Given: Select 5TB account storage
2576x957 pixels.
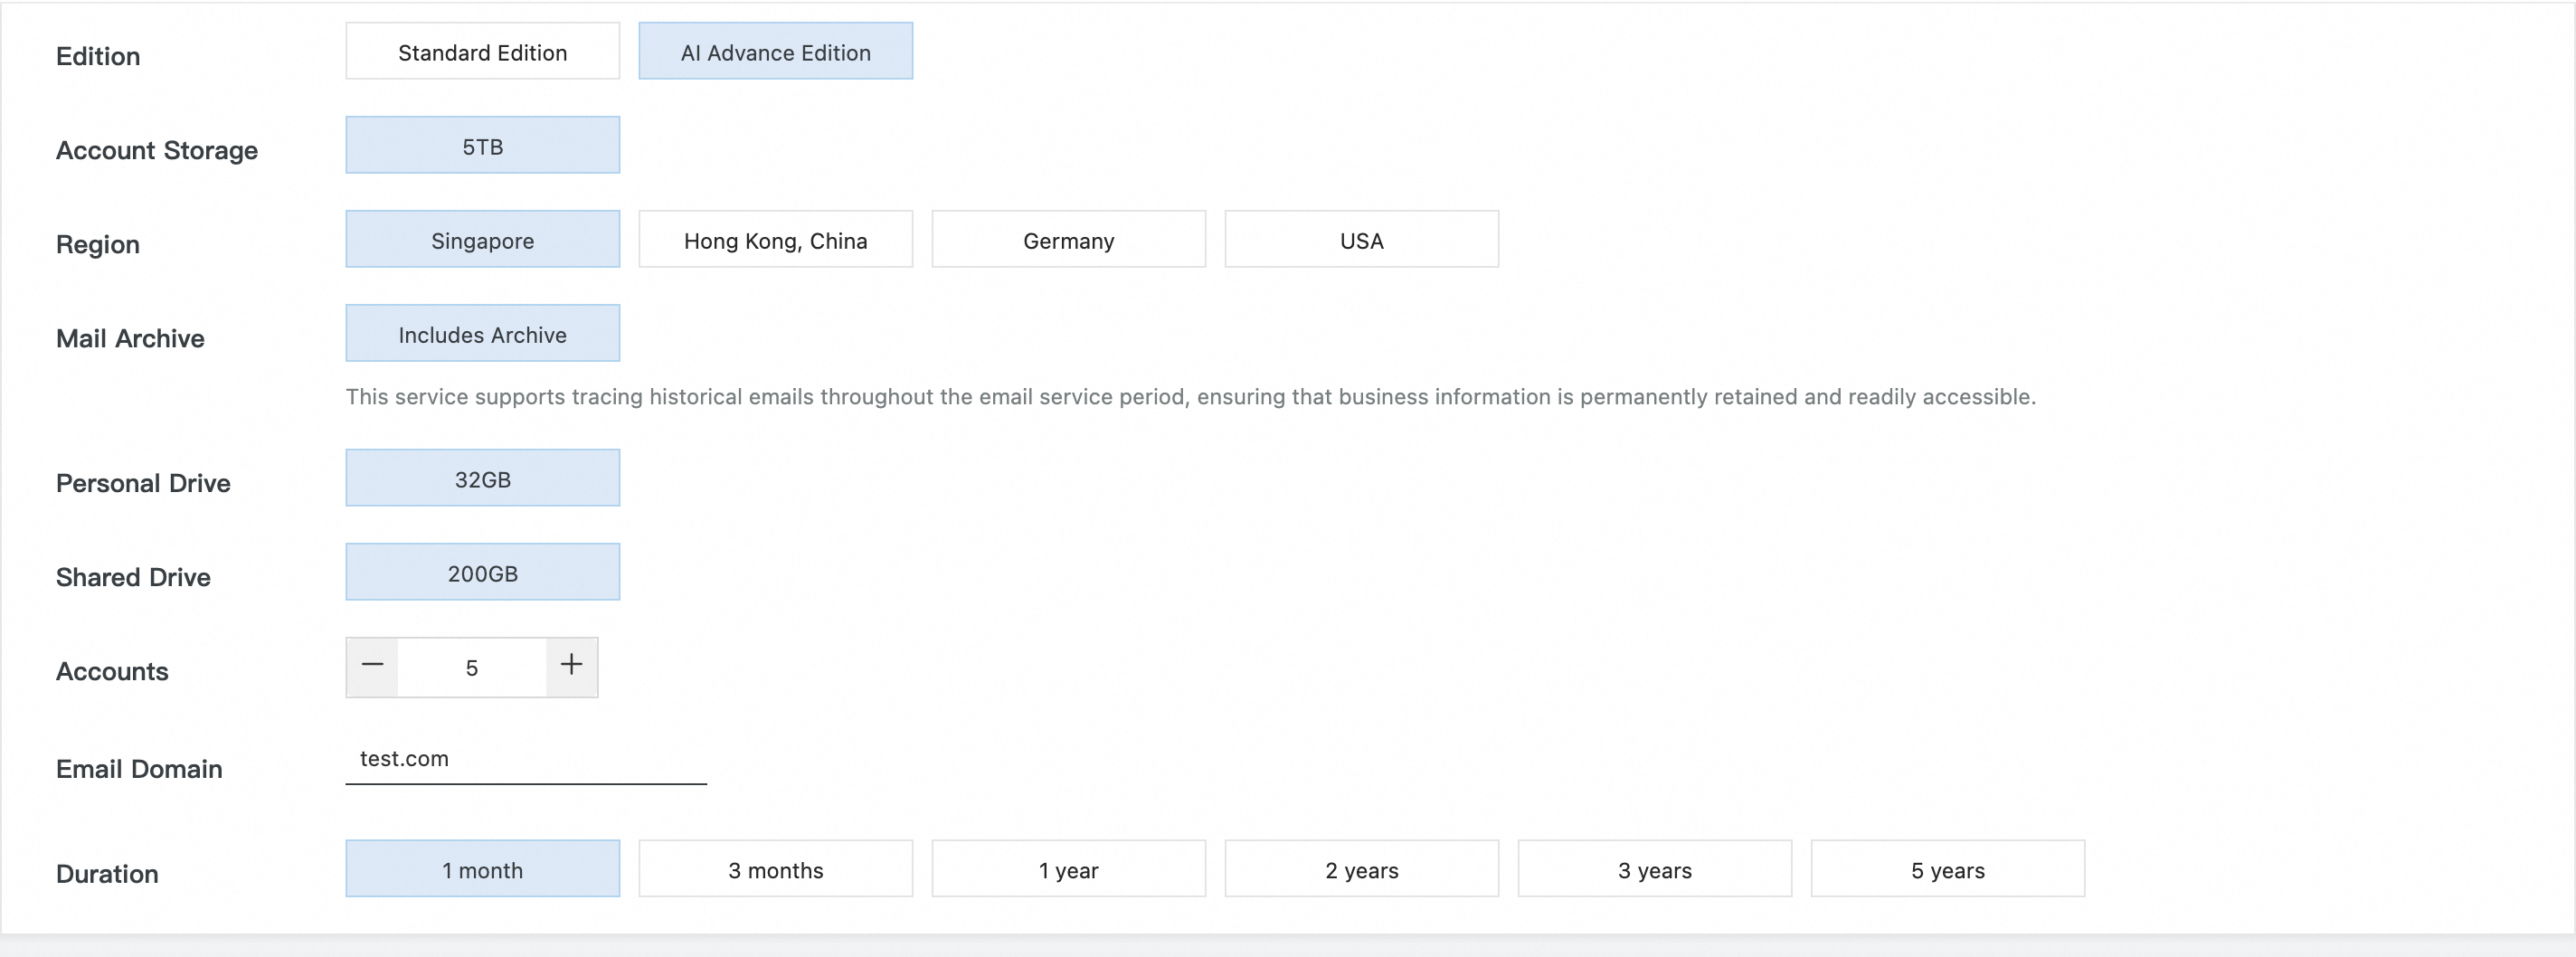Looking at the screenshot, I should point(482,146).
